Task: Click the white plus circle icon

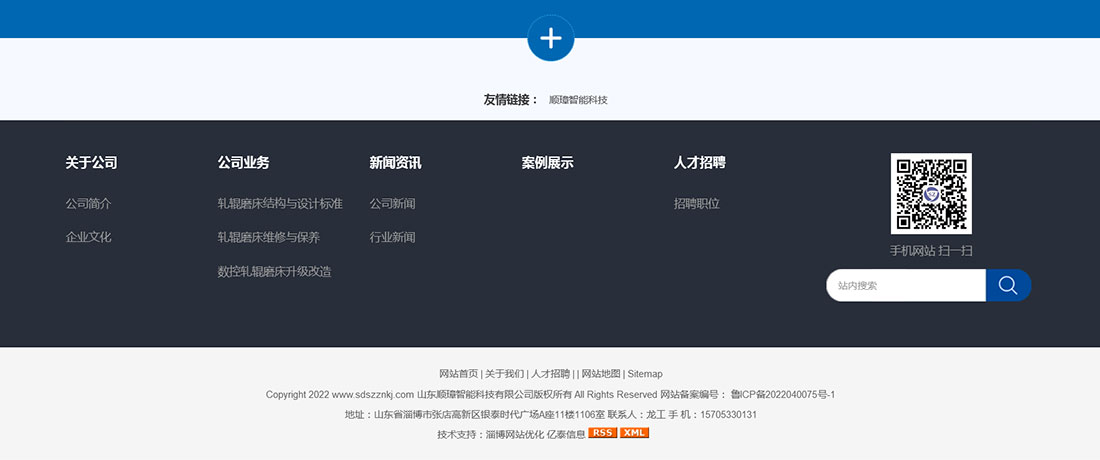Action: [550, 38]
